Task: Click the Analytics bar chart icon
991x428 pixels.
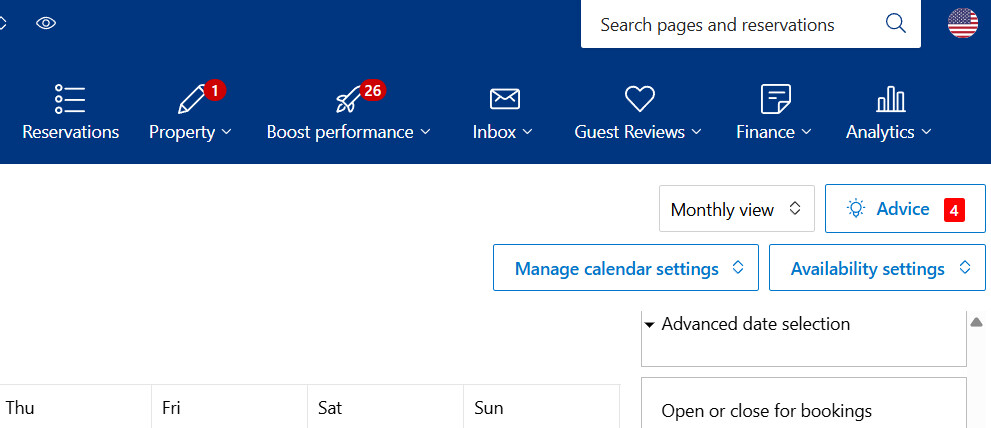Action: point(890,99)
